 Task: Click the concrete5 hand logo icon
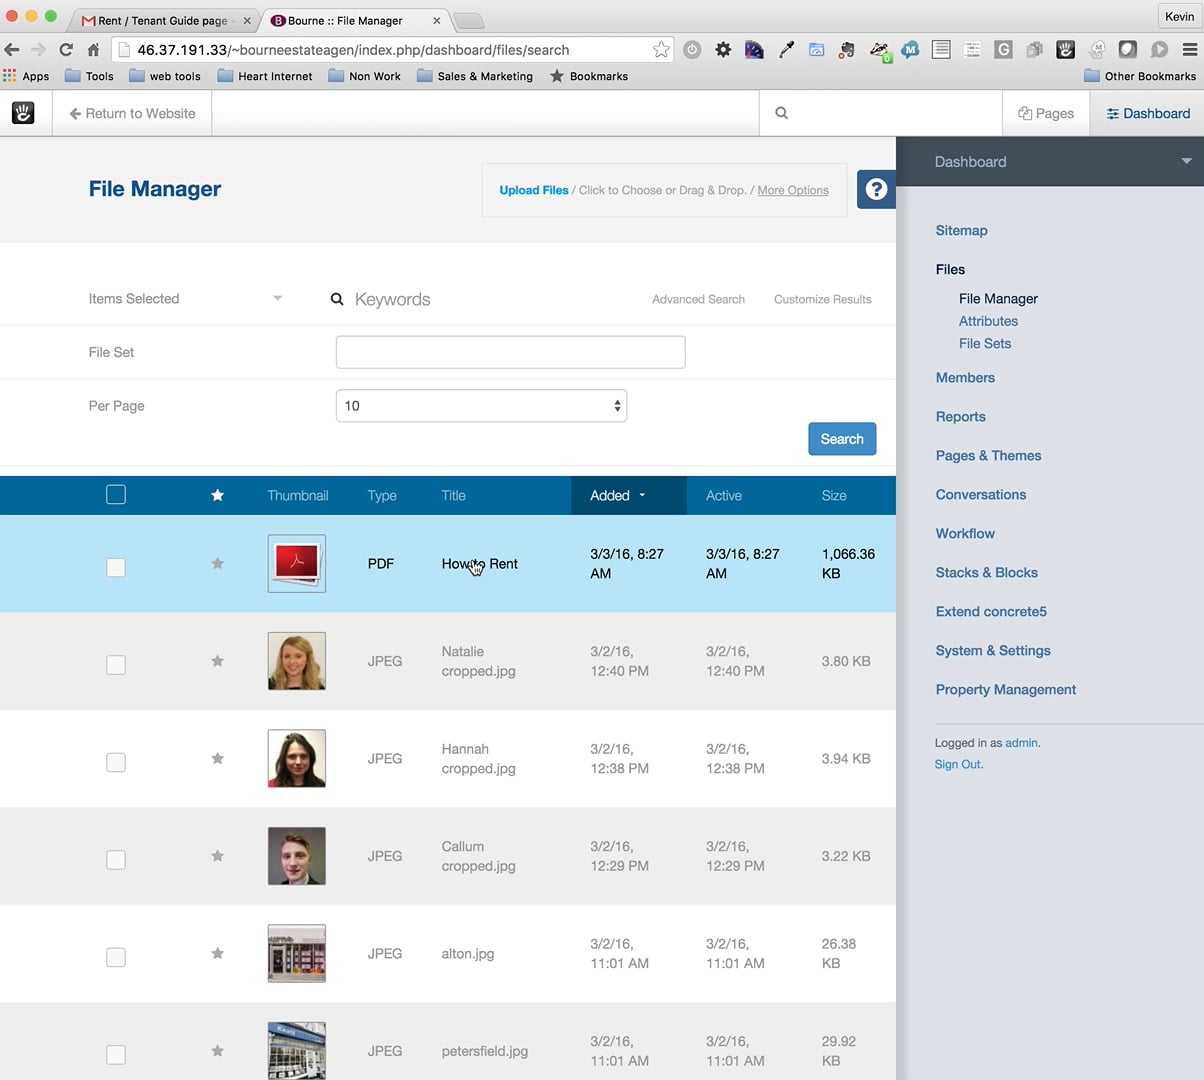23,113
